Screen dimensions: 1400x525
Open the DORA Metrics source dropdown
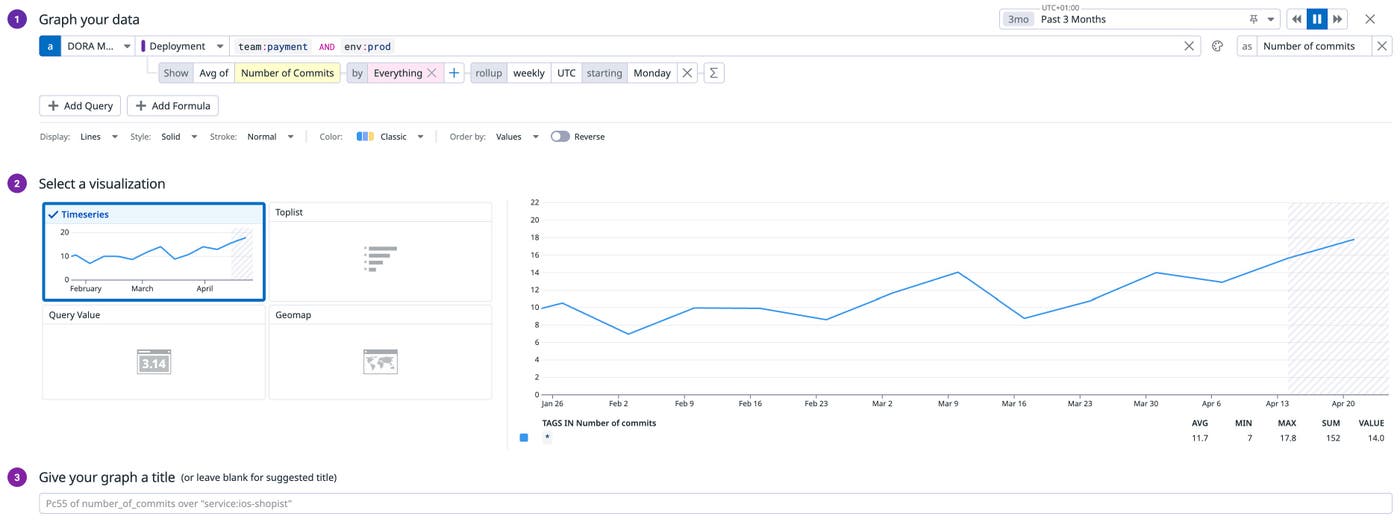pos(98,46)
